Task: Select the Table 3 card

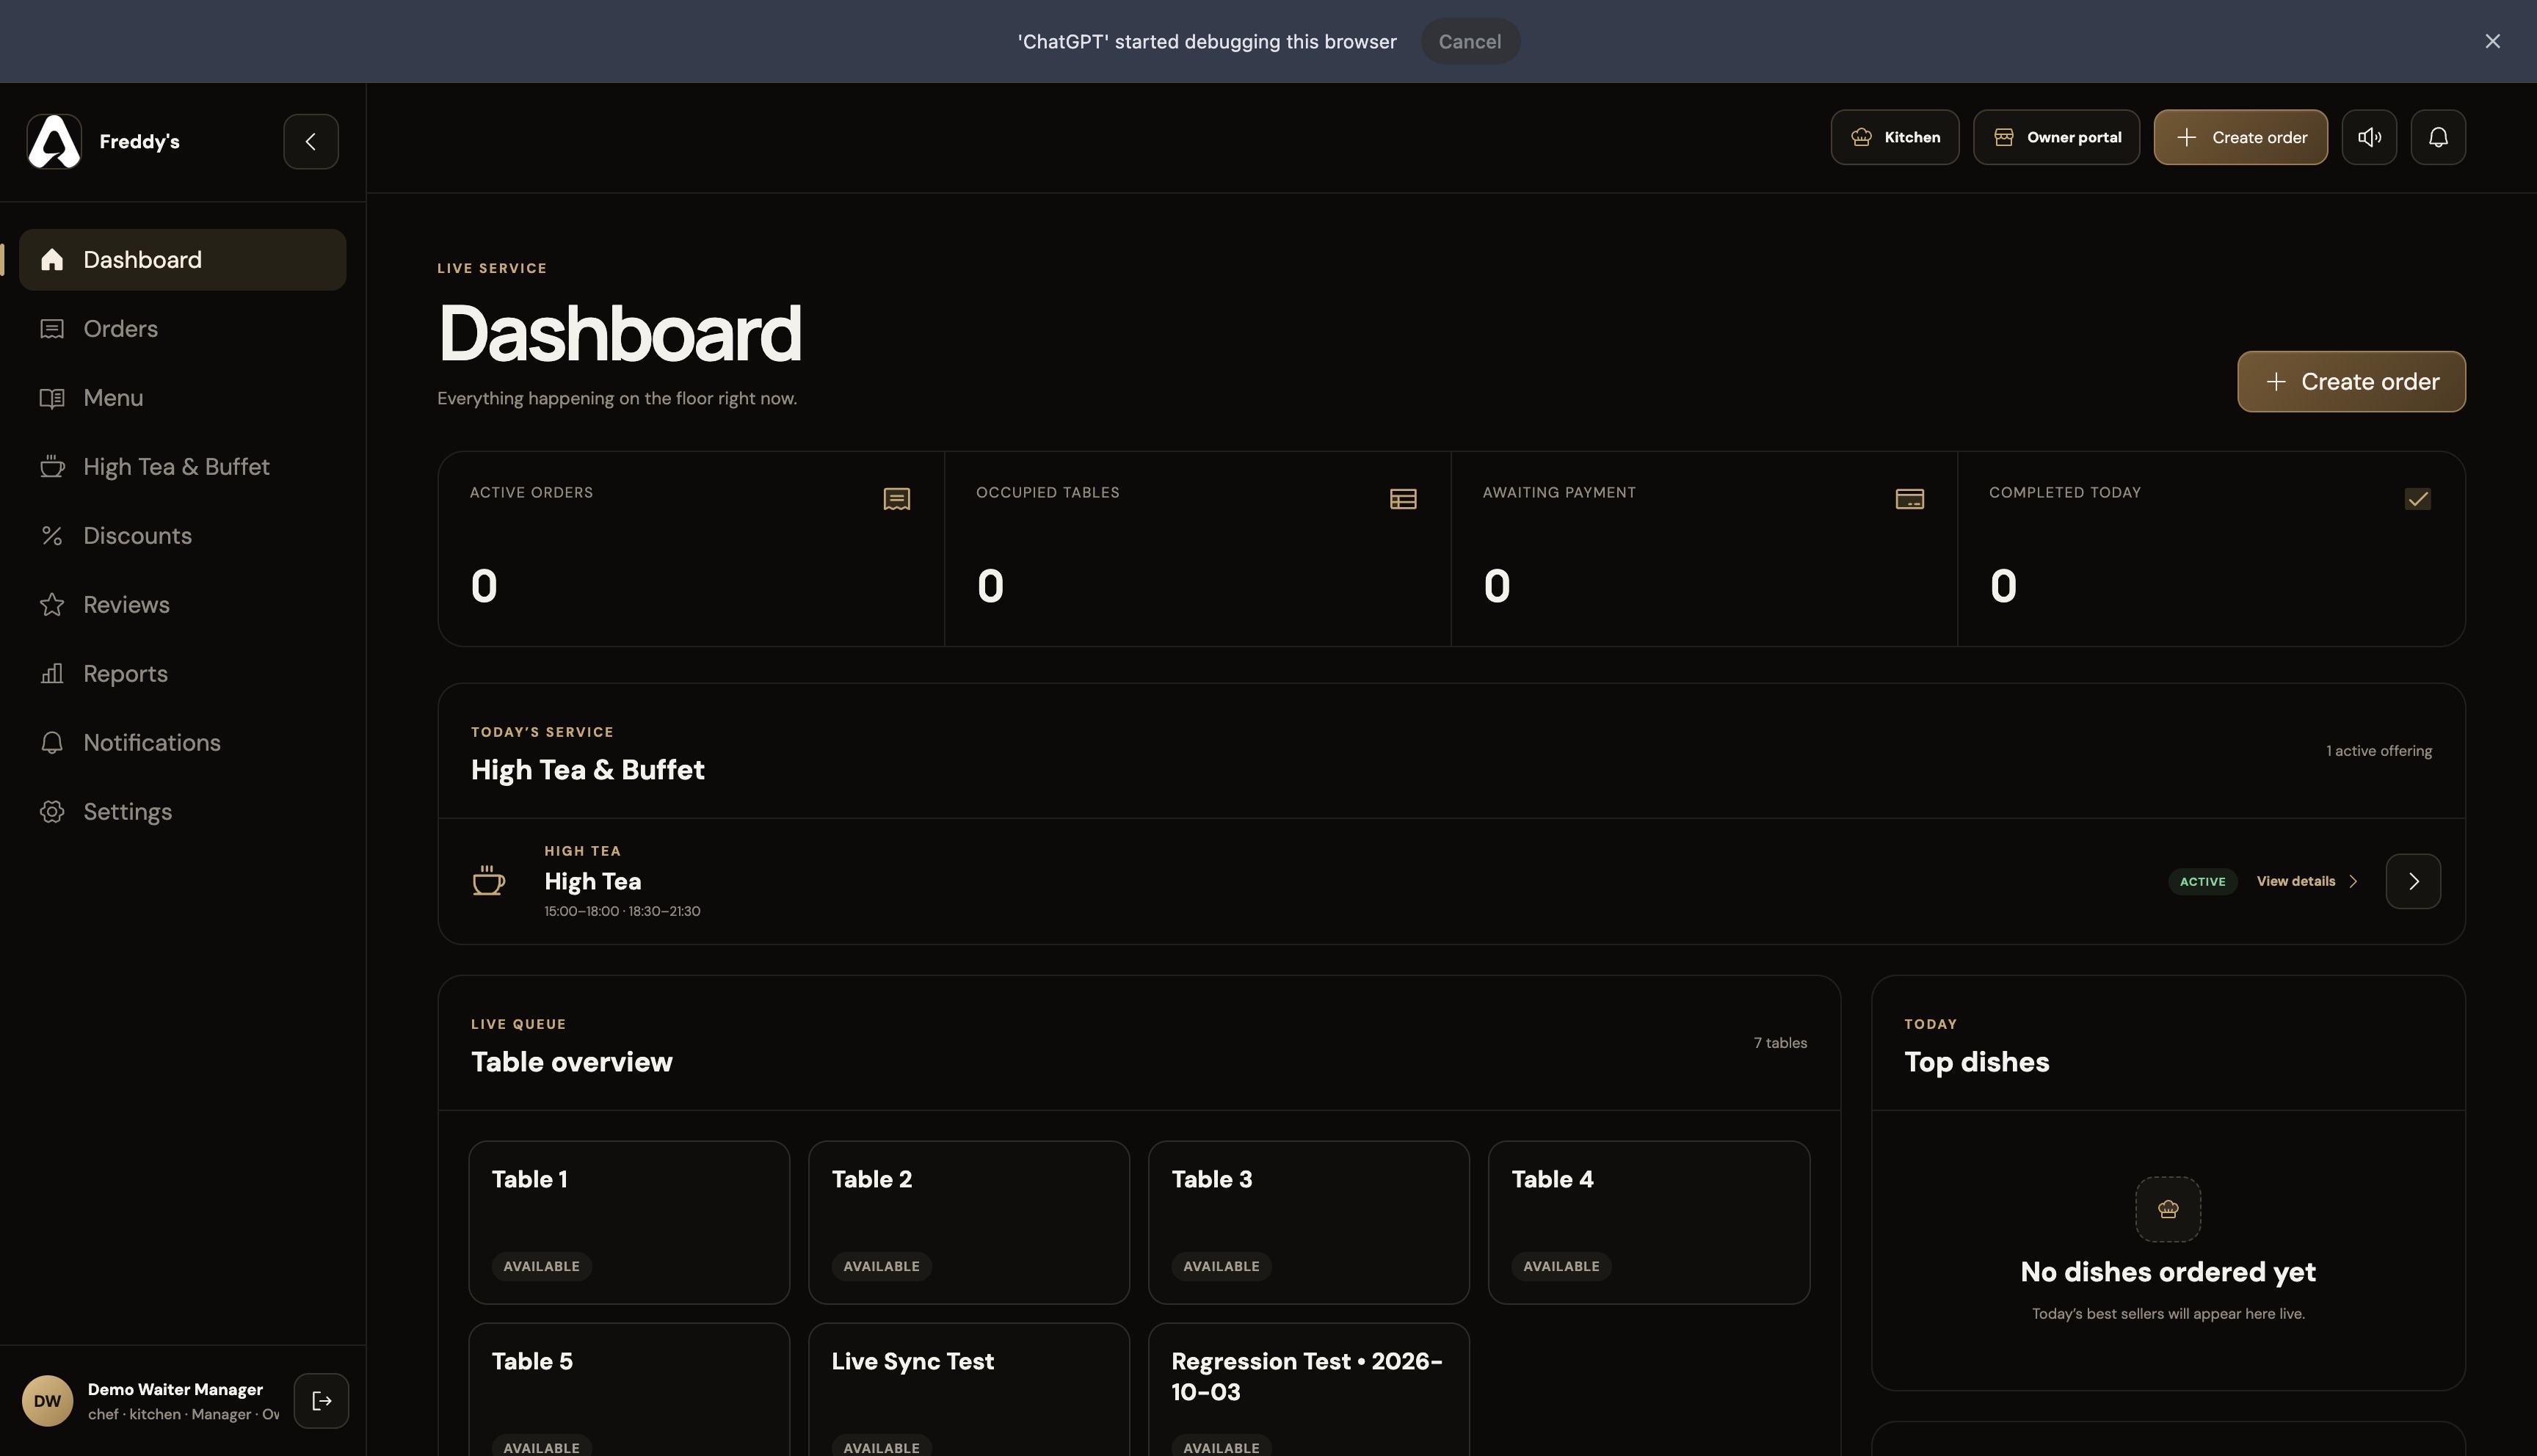Action: point(1309,1222)
